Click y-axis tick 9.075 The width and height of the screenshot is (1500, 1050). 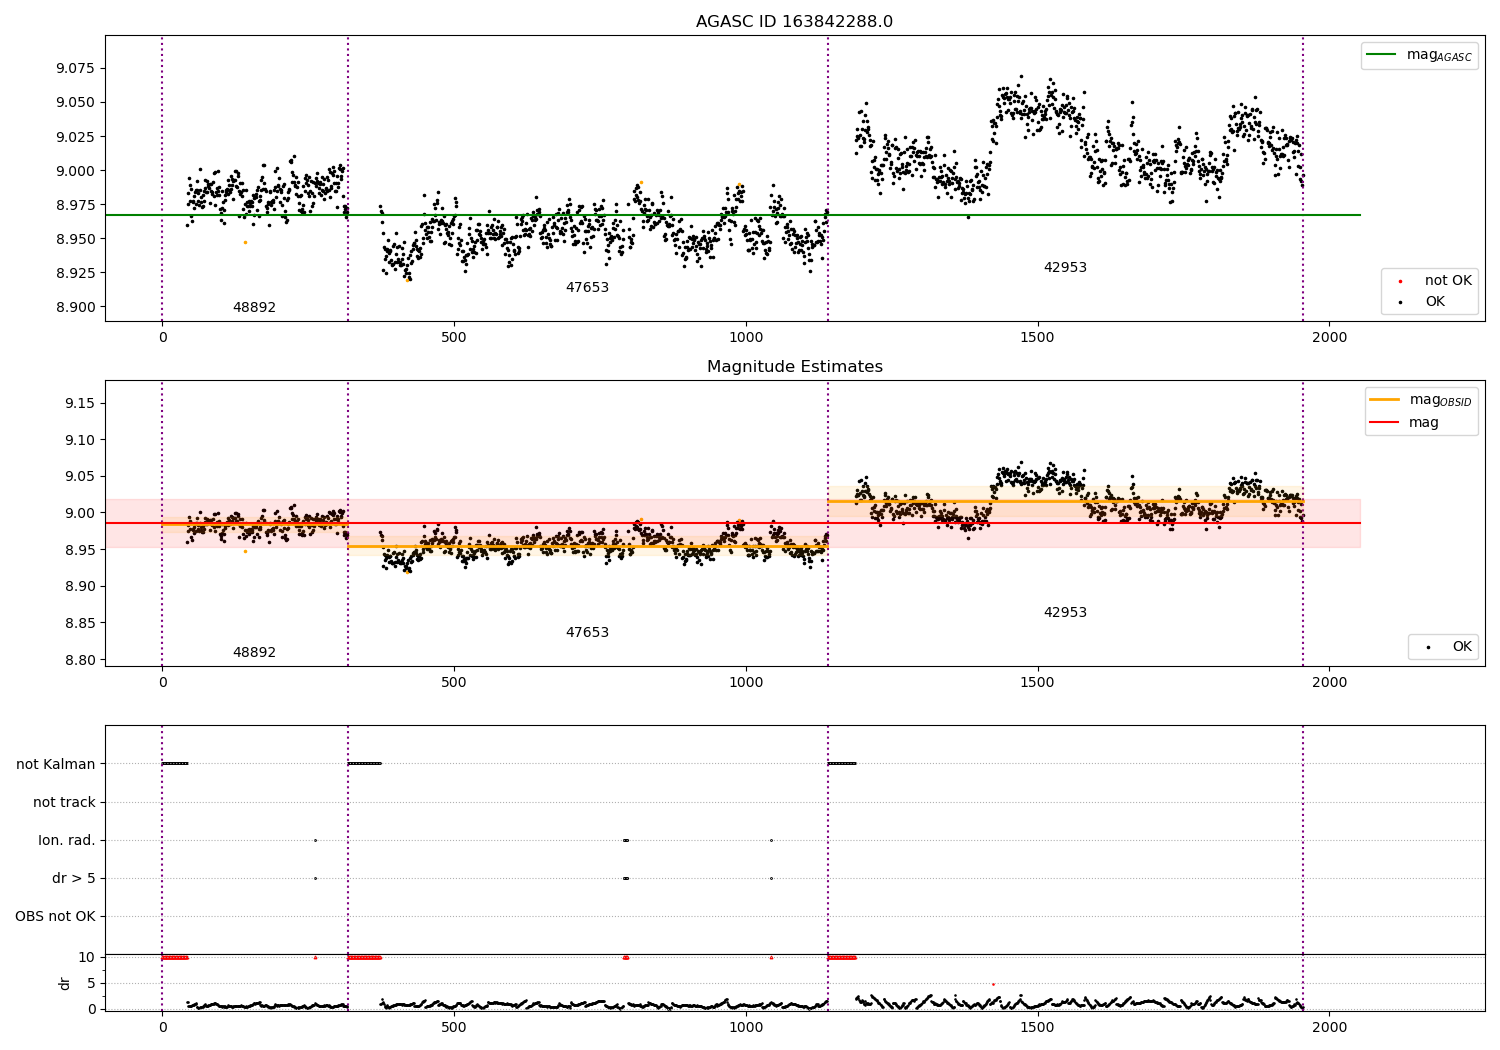(x=75, y=69)
